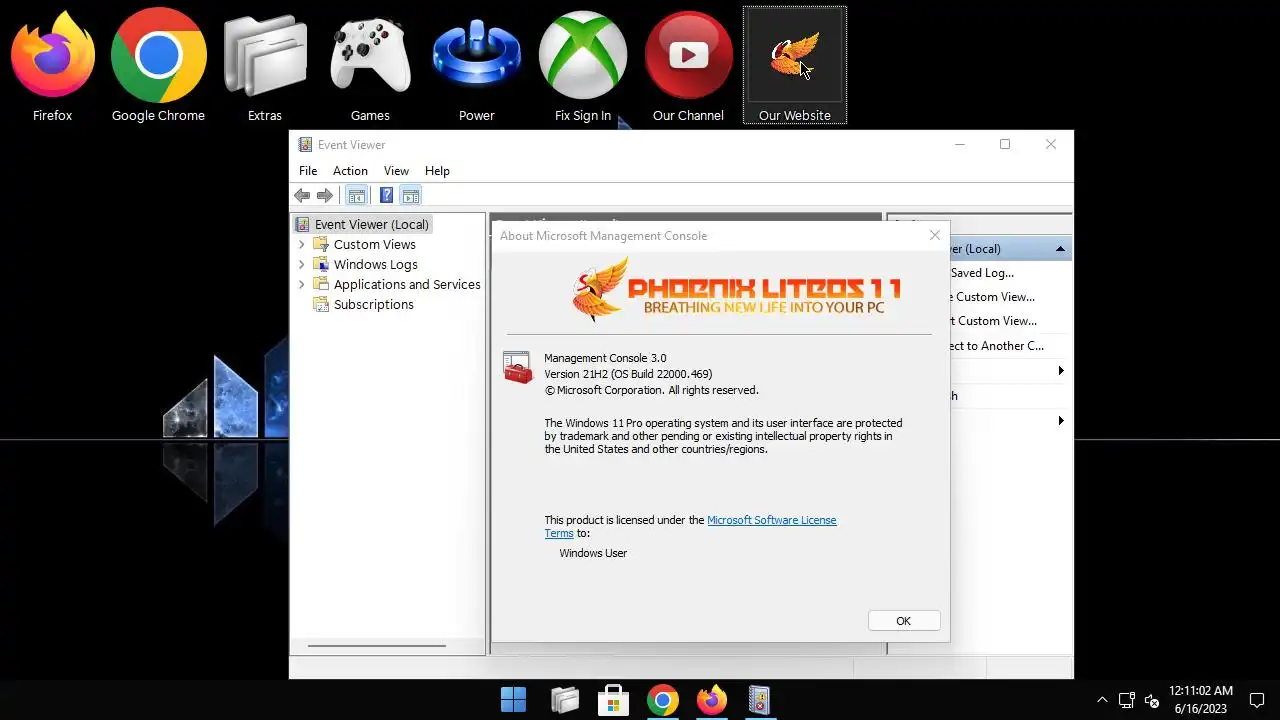Image resolution: width=1280 pixels, height=720 pixels.
Task: Click the muted volume tray icon
Action: (1152, 700)
